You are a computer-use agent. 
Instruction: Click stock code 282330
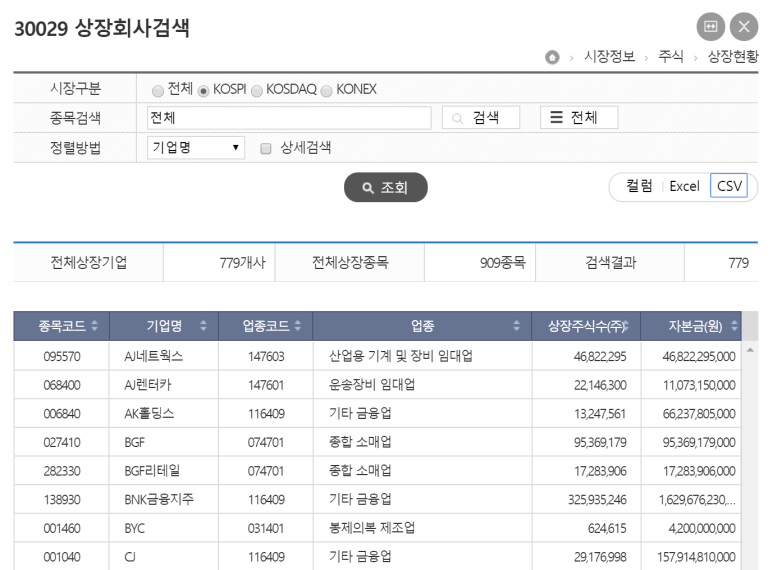[62, 471]
